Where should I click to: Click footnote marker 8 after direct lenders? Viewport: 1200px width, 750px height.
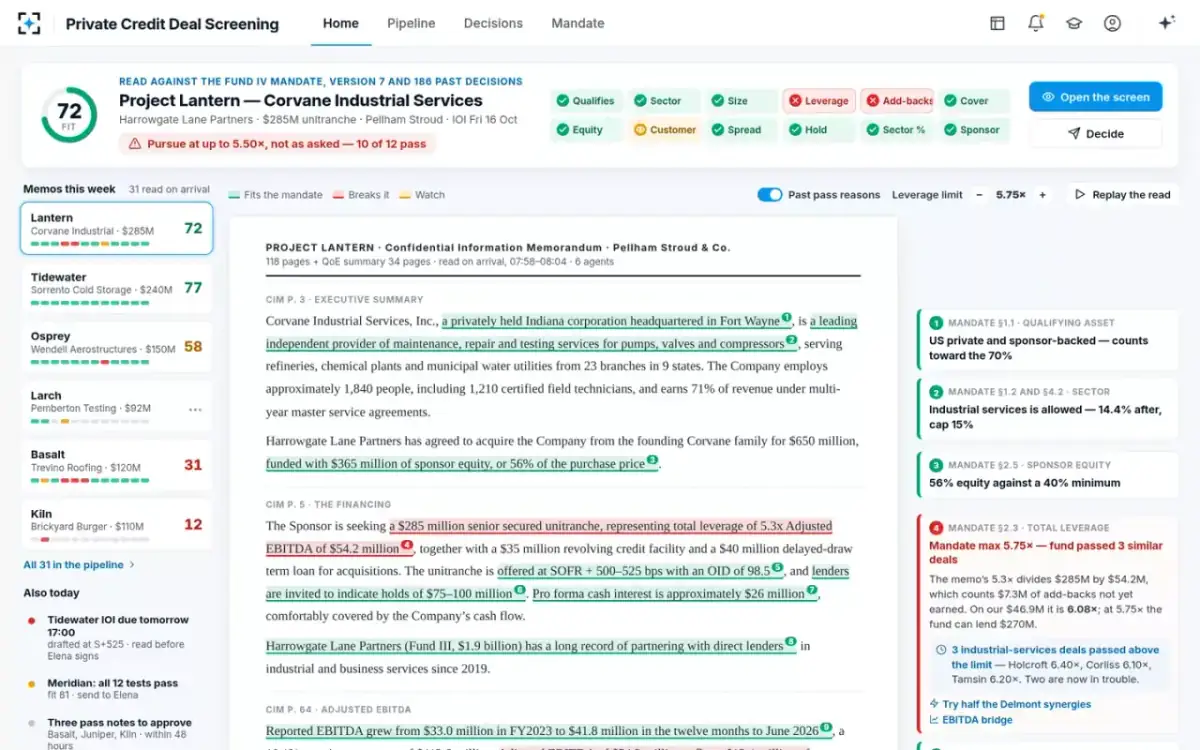[x=790, y=642]
